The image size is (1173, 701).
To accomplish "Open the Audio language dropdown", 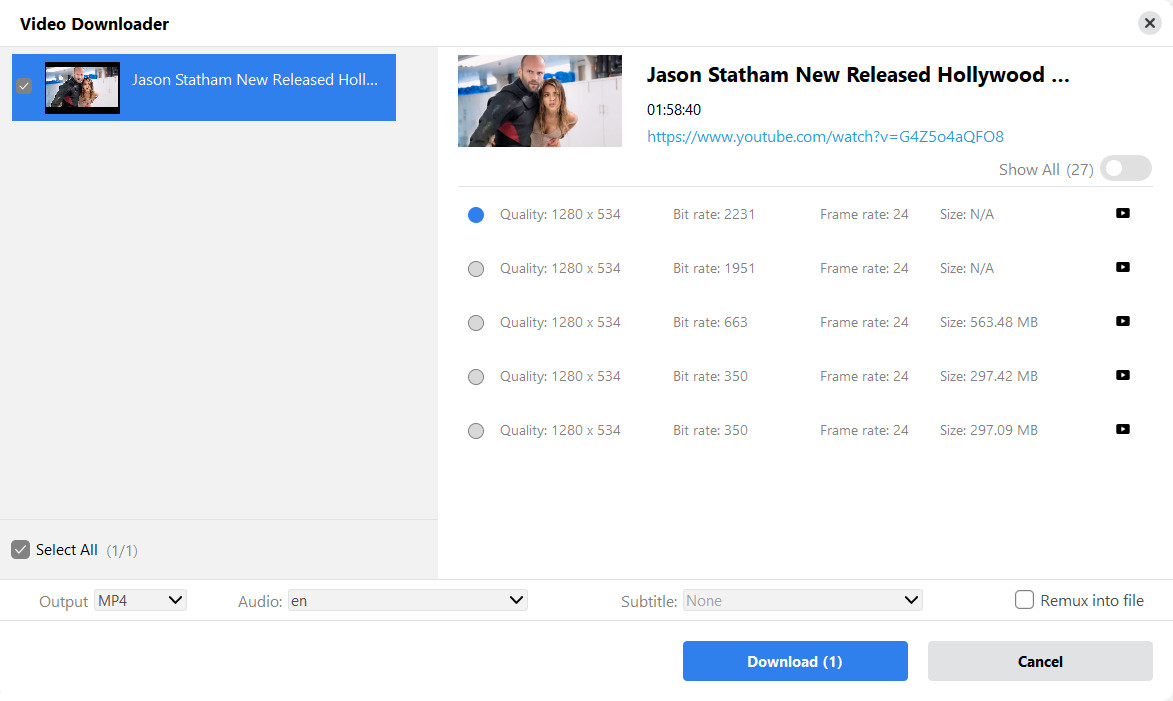I will (408, 600).
